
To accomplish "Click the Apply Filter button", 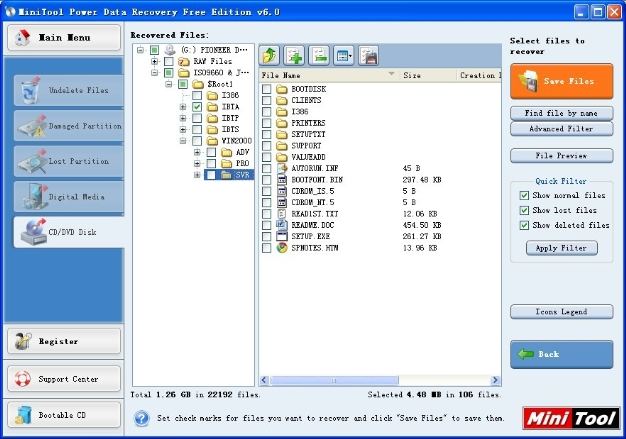I will click(x=561, y=248).
